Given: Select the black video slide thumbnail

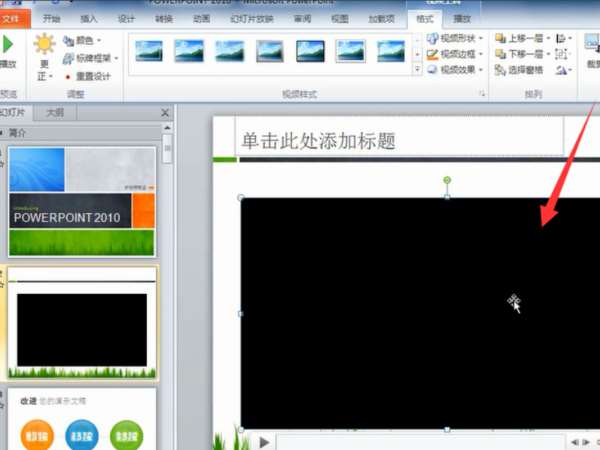Looking at the screenshot, I should coord(82,323).
